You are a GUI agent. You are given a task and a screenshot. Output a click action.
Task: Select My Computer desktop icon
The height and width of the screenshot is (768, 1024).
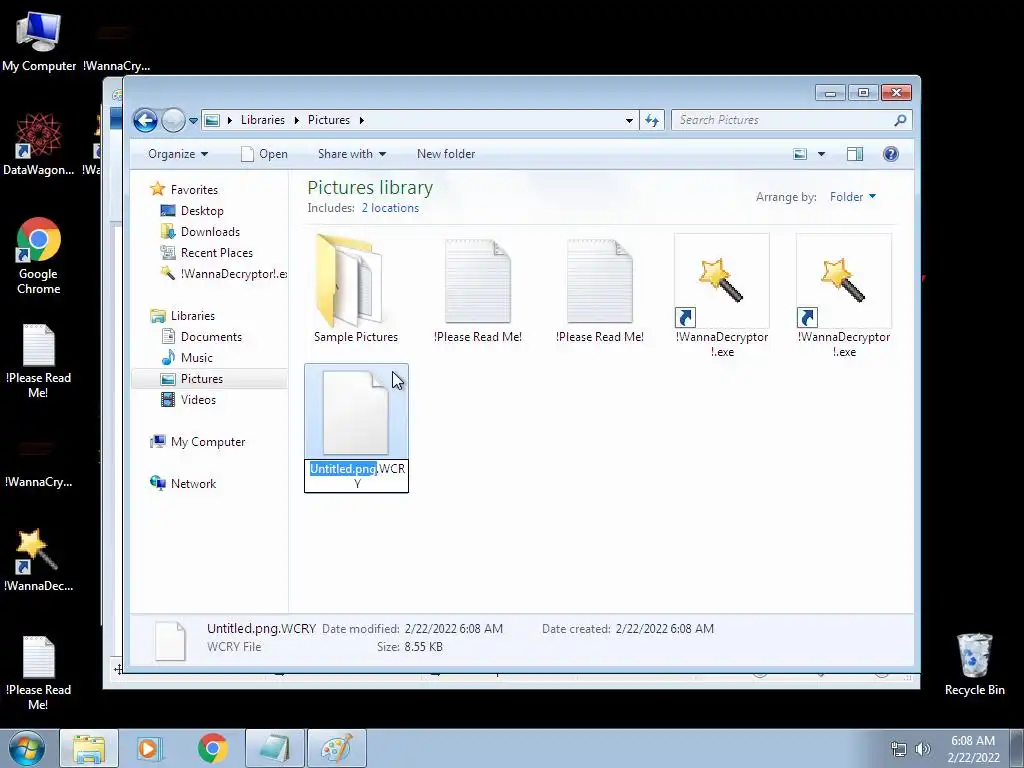(x=39, y=42)
